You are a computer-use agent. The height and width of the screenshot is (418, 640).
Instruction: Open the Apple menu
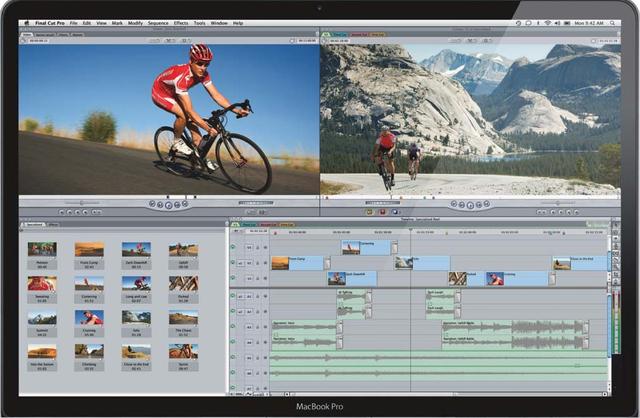point(25,22)
